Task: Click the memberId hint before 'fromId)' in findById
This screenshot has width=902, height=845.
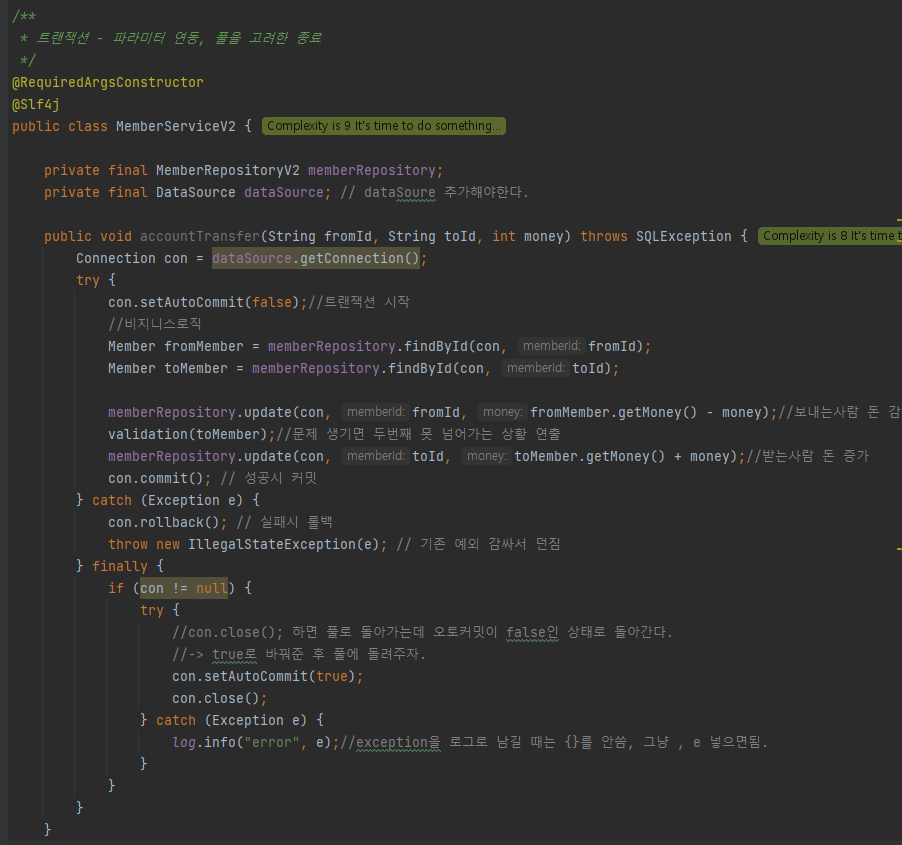Action: pyautogui.click(x=552, y=346)
